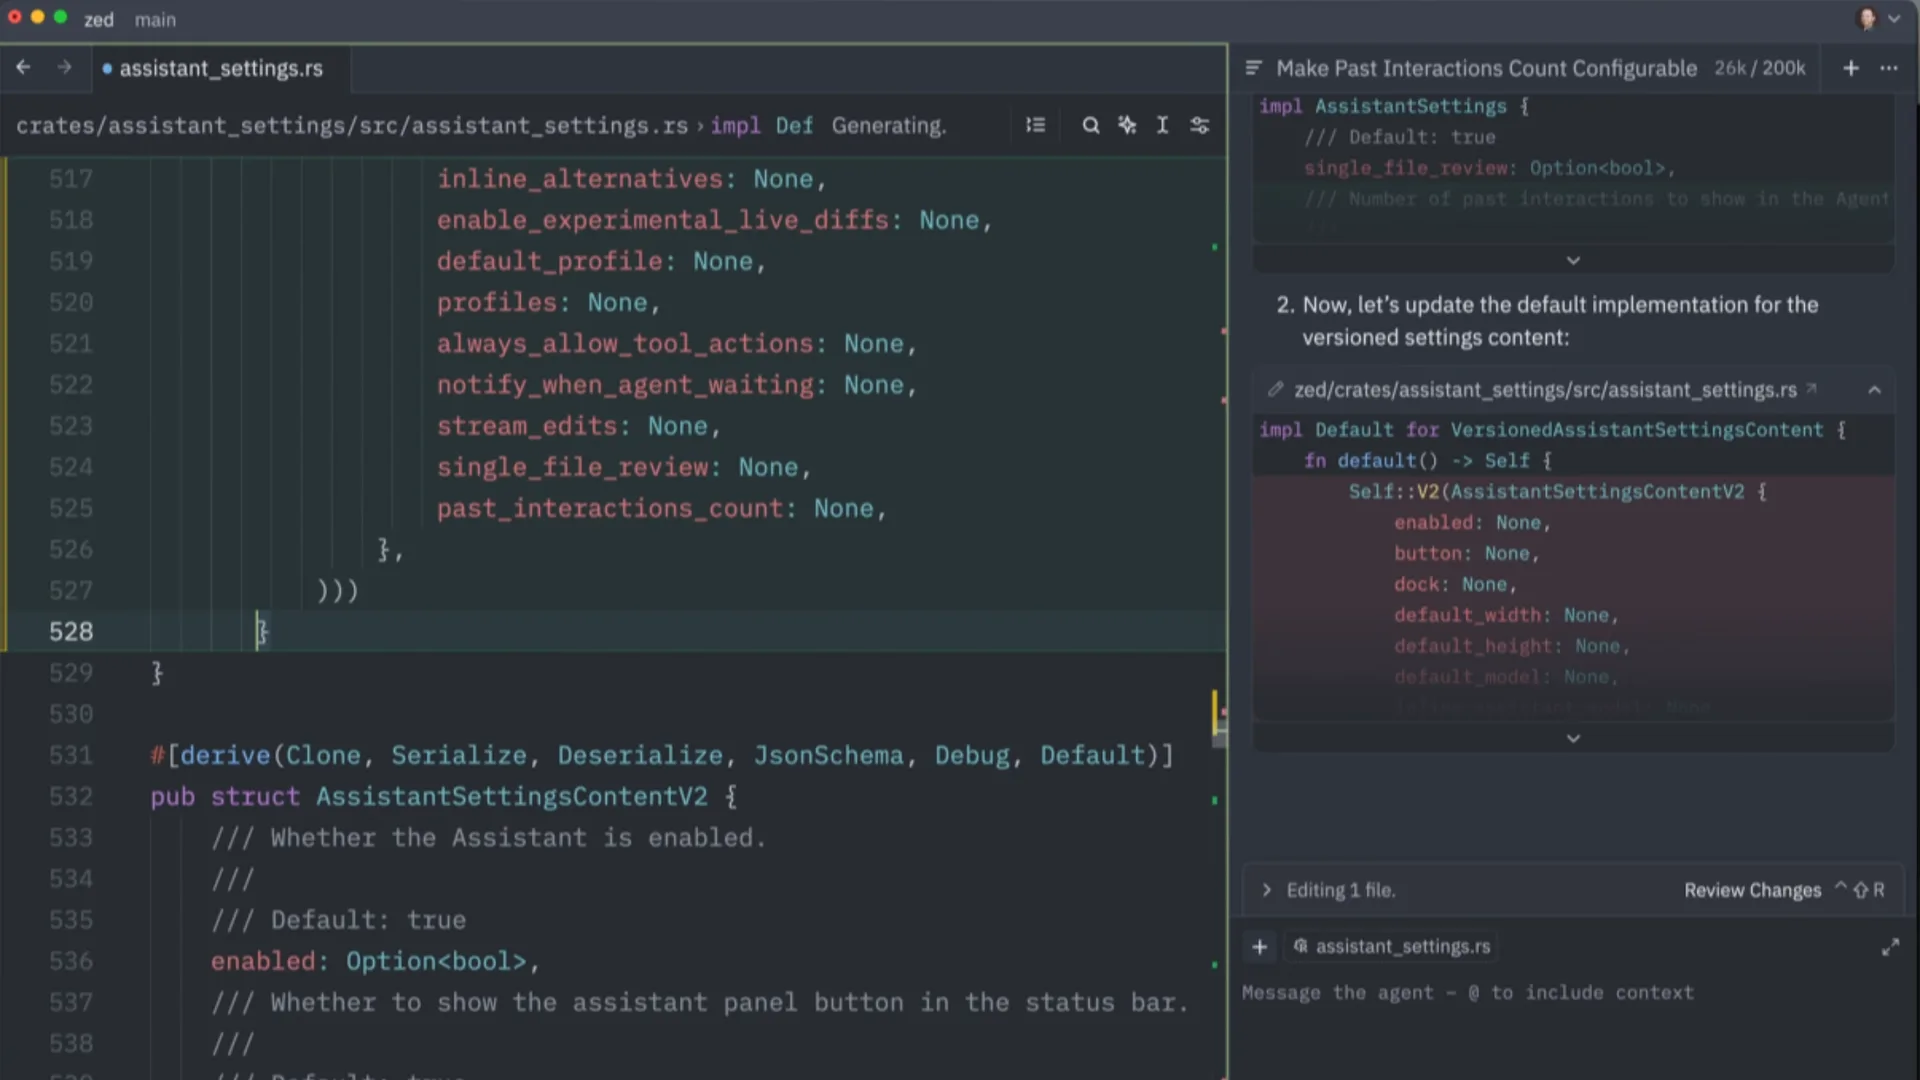Click 'default_profile: None,' on line 519
The height and width of the screenshot is (1080, 1920).
coord(601,261)
